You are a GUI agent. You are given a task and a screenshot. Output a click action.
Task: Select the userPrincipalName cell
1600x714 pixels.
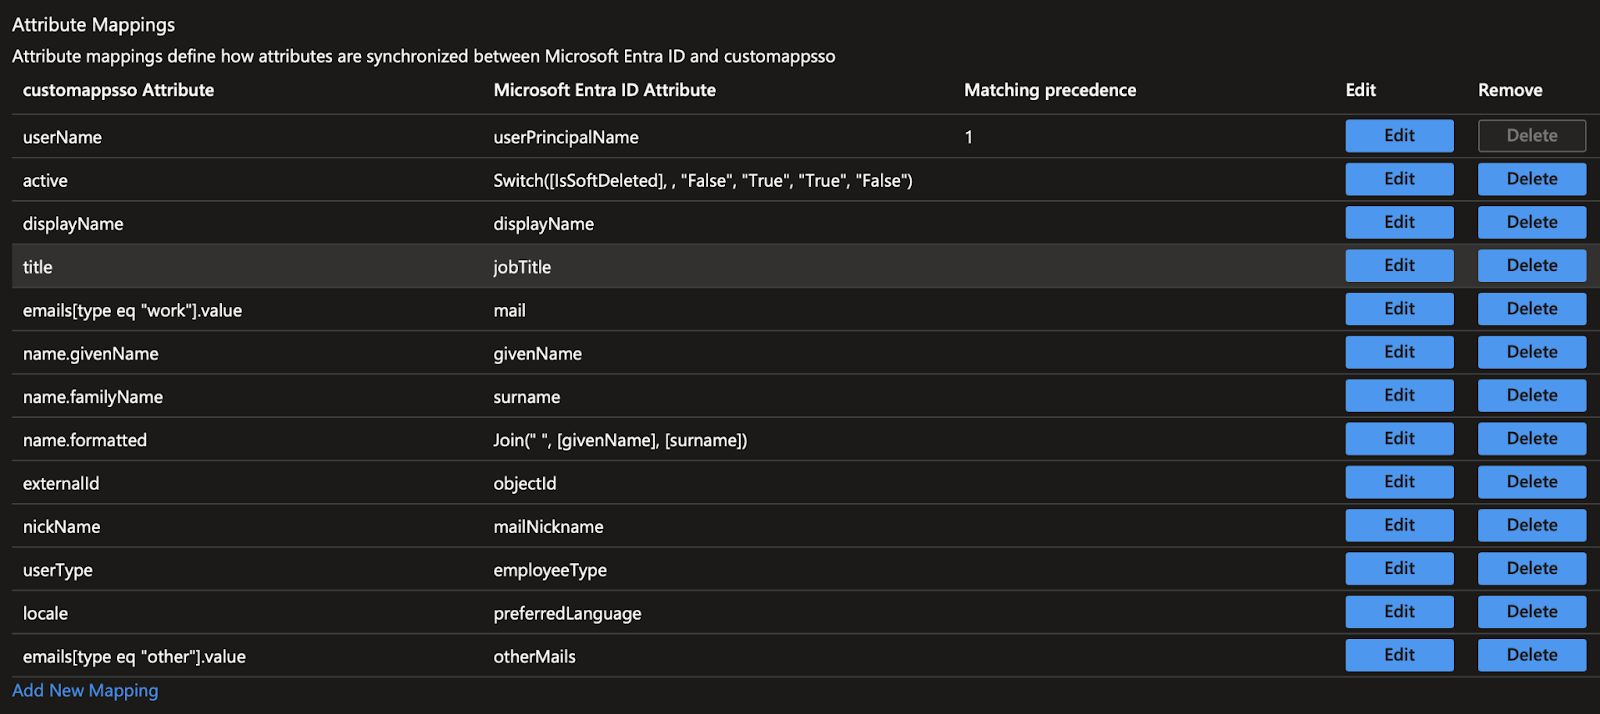(566, 137)
